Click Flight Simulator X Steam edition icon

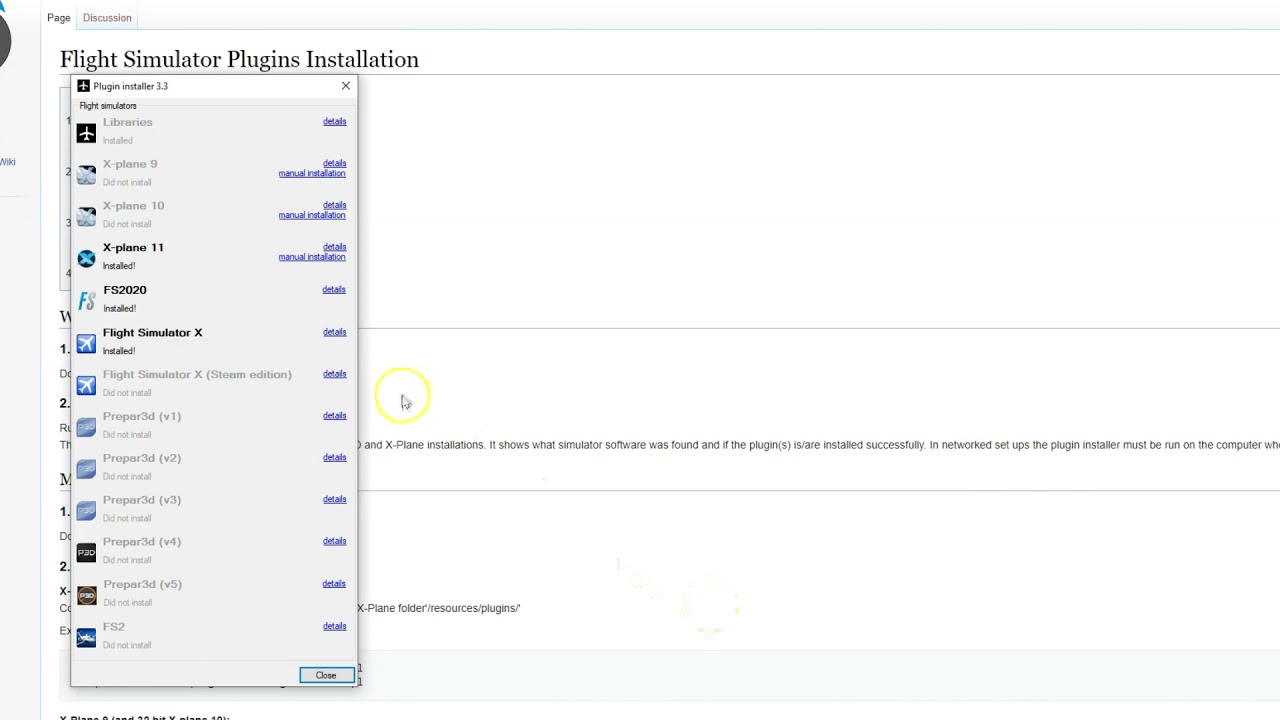tap(86, 386)
